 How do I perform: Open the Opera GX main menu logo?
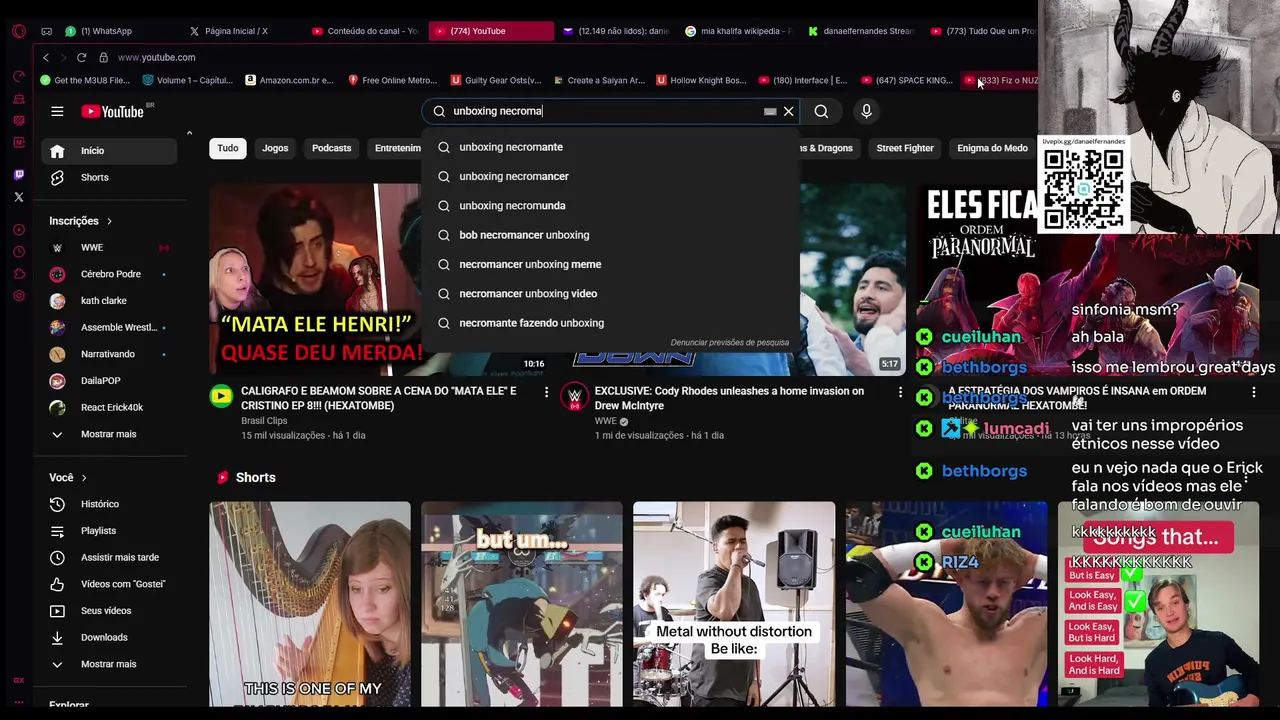pyautogui.click(x=19, y=31)
